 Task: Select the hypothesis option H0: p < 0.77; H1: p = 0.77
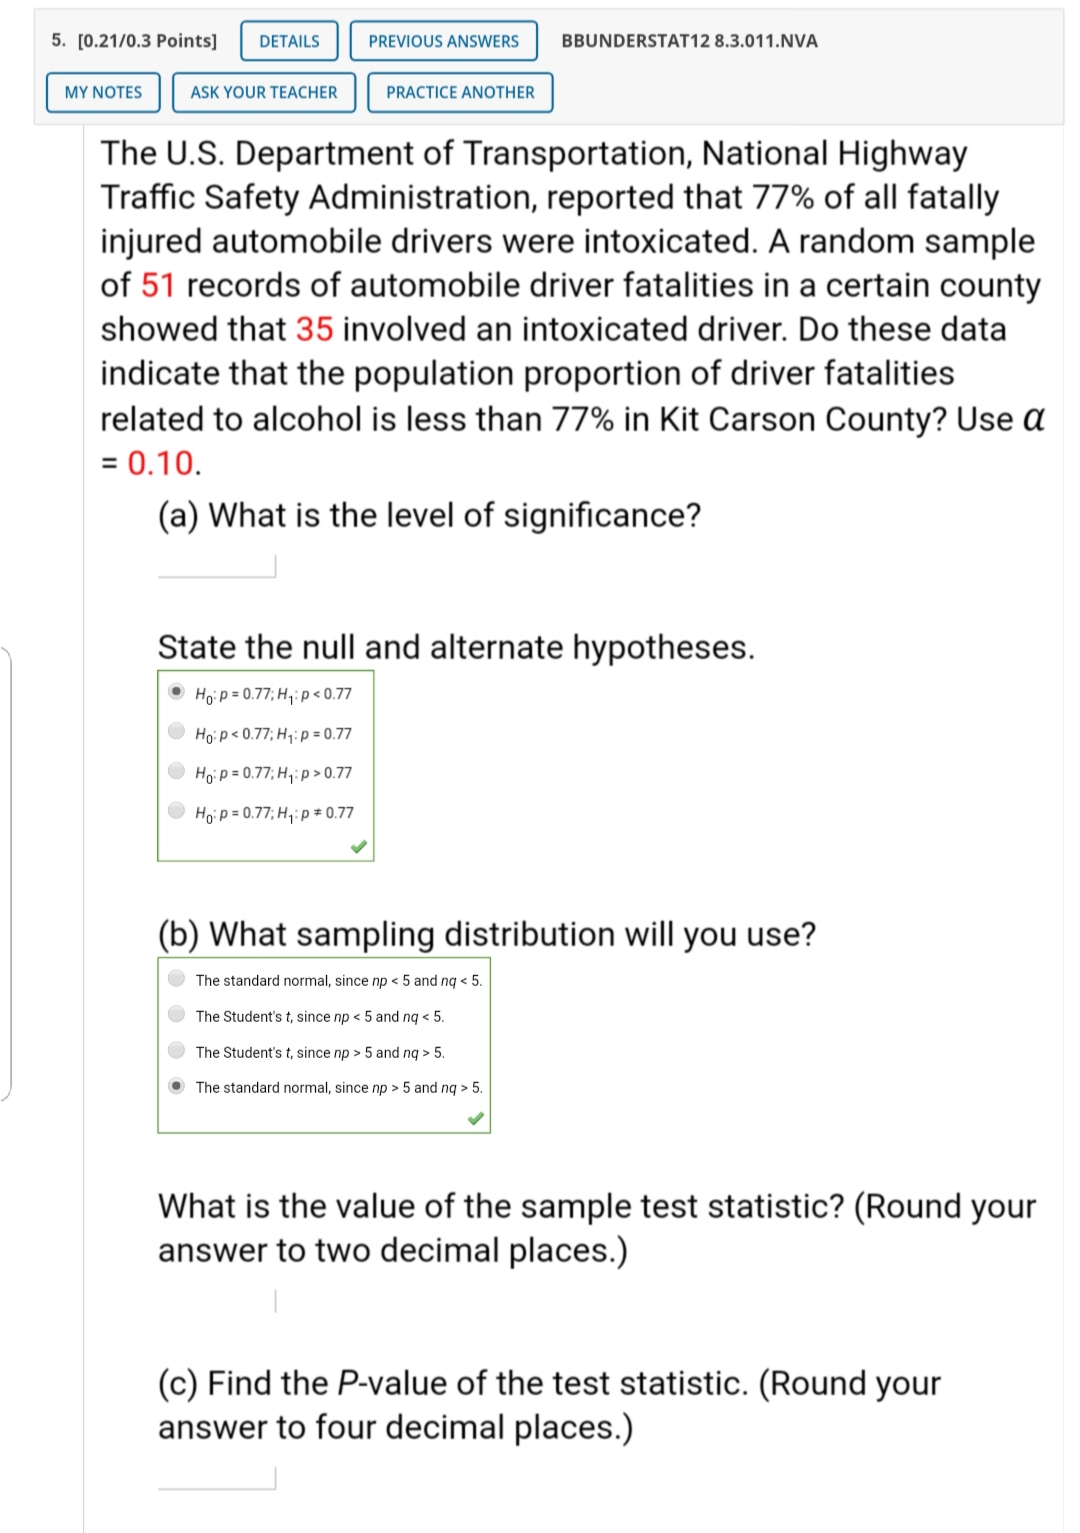coord(176,733)
